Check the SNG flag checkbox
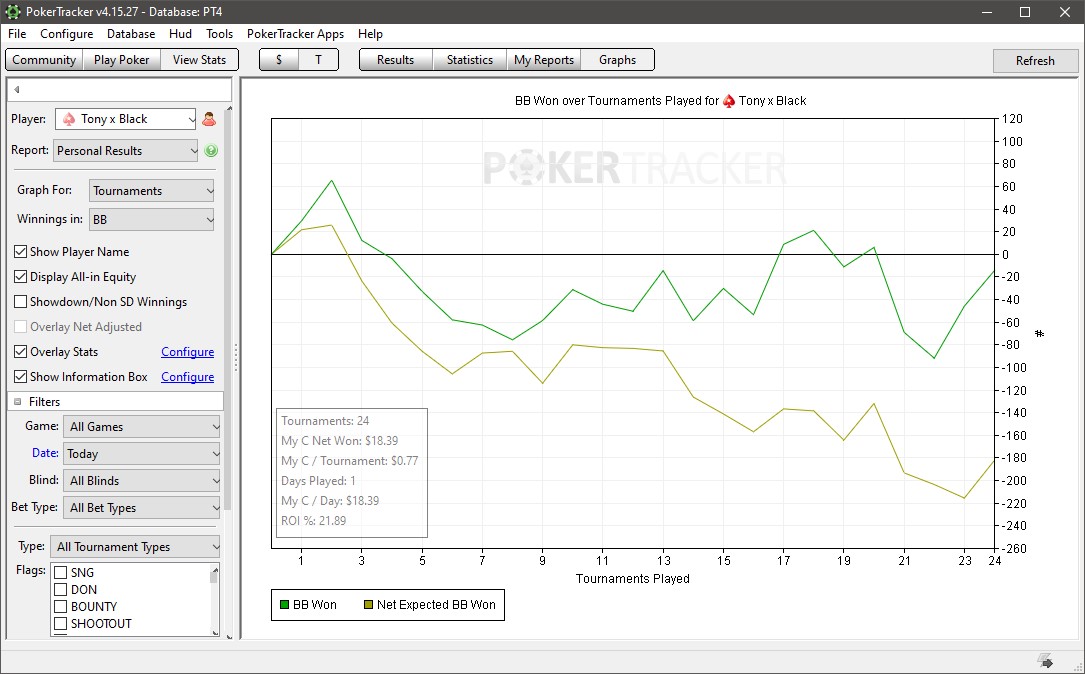The height and width of the screenshot is (674, 1085). click(x=60, y=572)
